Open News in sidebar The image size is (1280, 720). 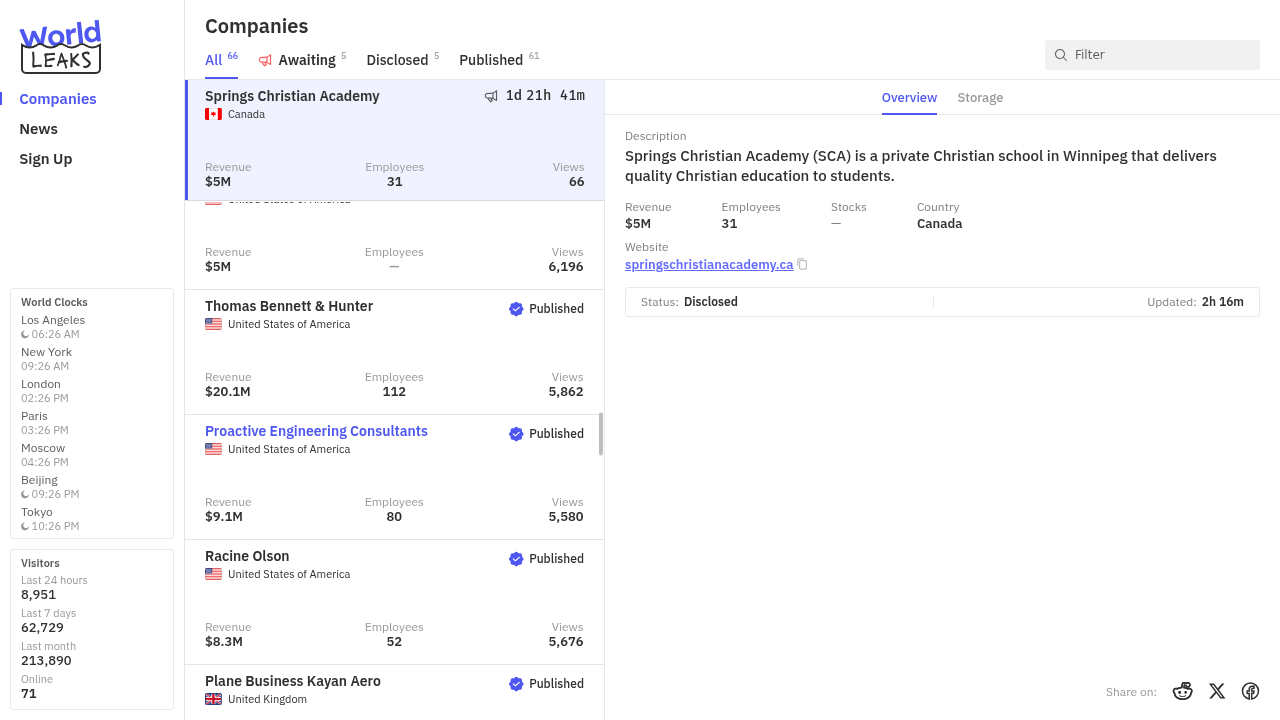tap(38, 129)
